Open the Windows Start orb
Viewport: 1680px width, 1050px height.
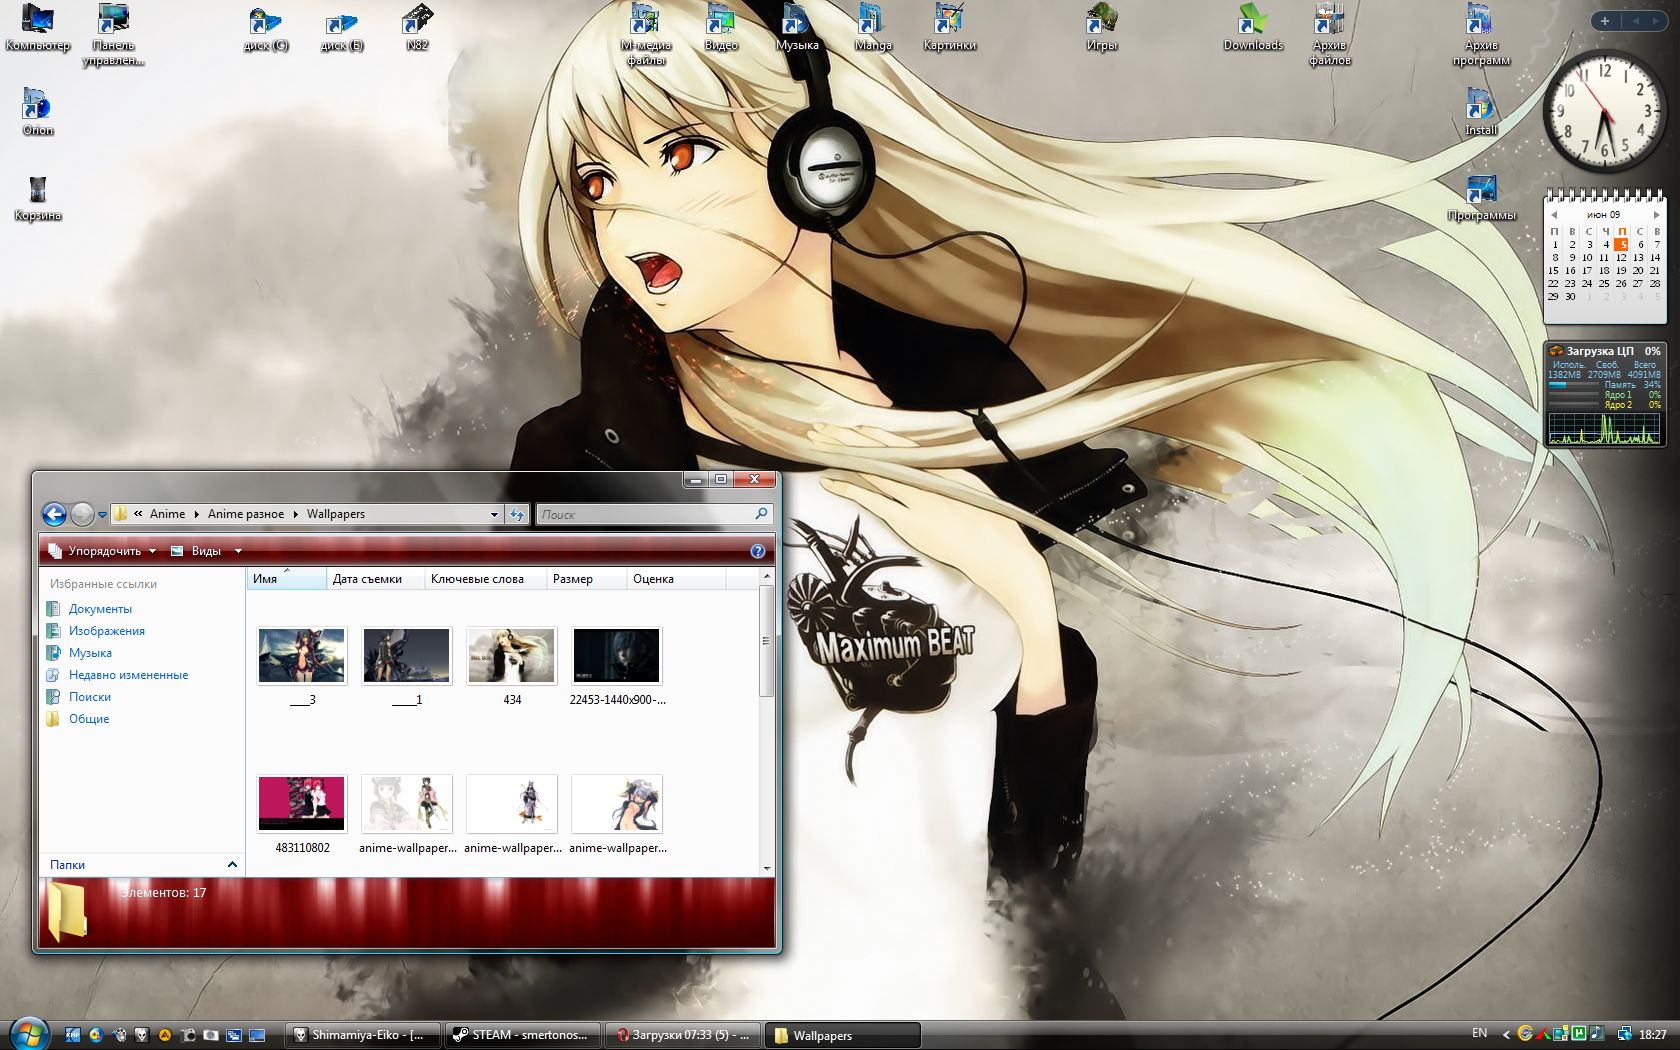28,1033
